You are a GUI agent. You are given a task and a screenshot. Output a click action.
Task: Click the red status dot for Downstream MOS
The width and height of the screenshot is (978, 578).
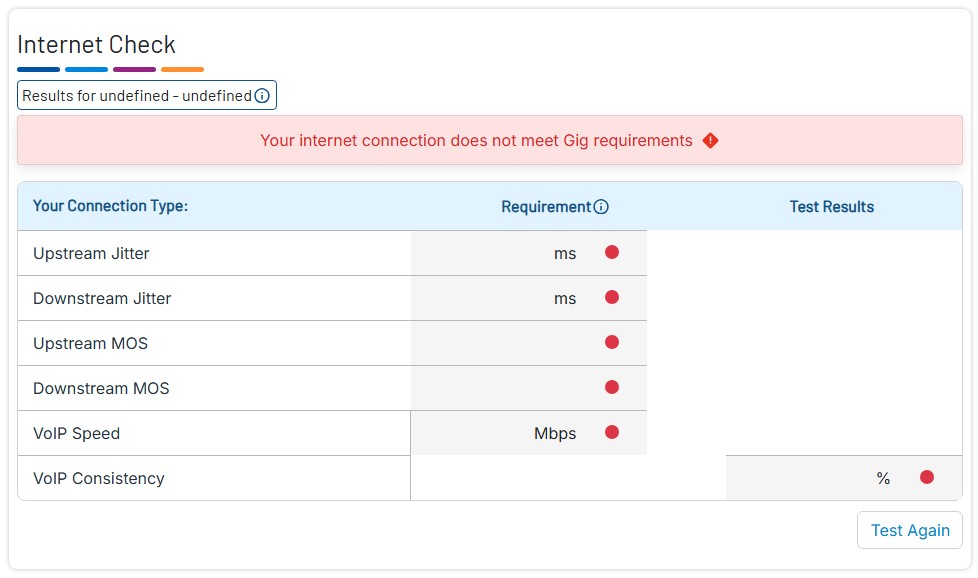(x=611, y=387)
